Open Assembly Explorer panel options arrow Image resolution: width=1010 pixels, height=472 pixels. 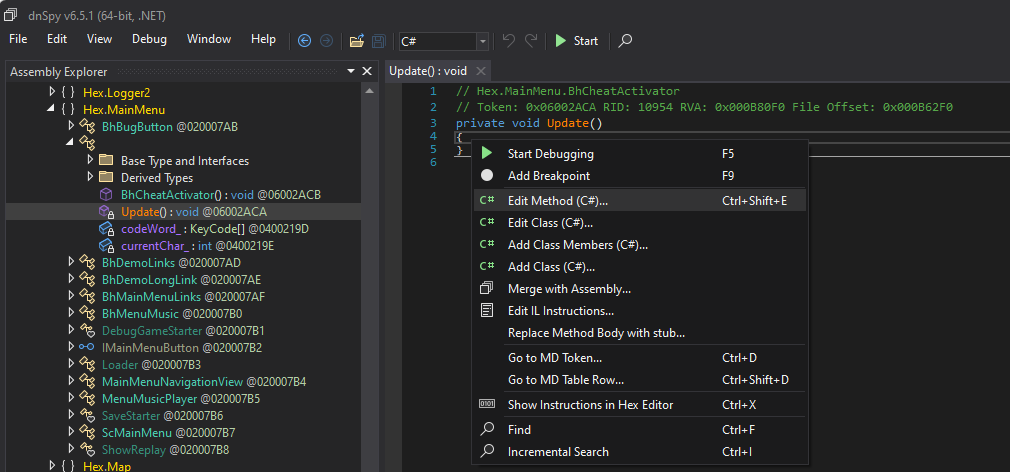click(351, 72)
